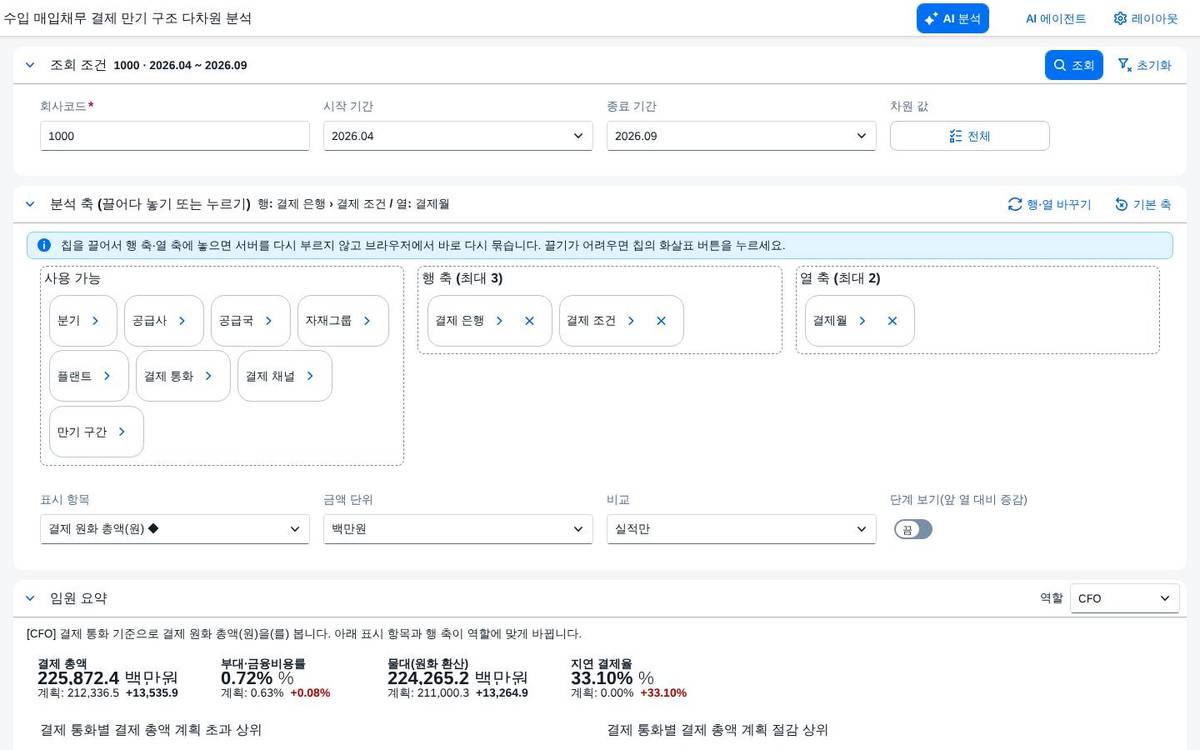Click the 결제월 chip arrow
1200x750 pixels.
(862, 321)
